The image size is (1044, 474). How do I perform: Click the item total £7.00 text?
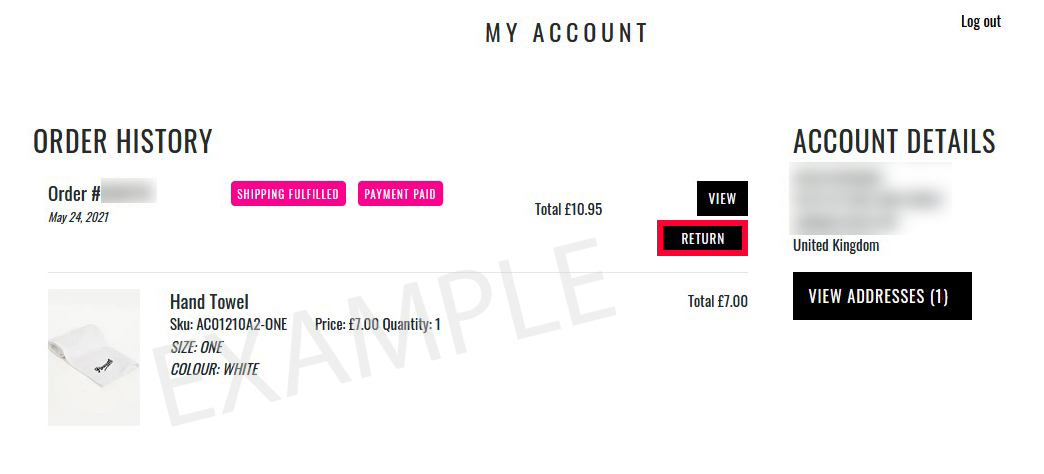(718, 302)
